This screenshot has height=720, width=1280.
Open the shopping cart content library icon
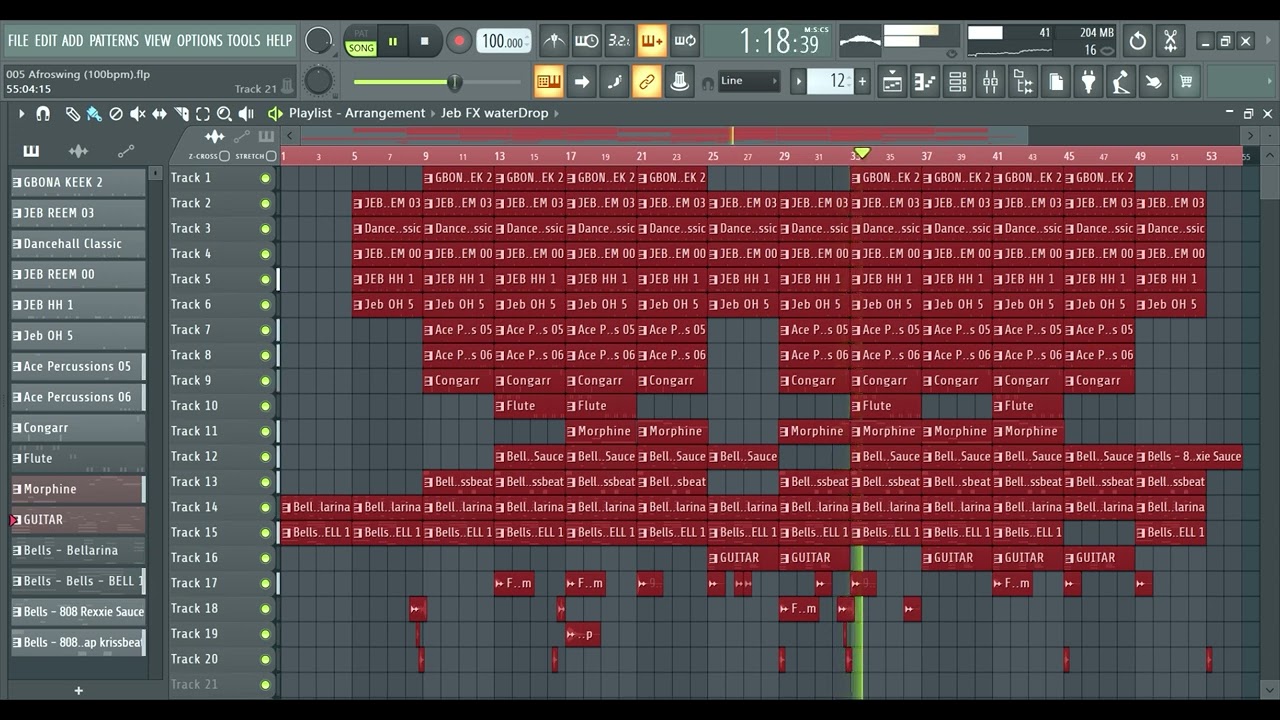click(1186, 81)
